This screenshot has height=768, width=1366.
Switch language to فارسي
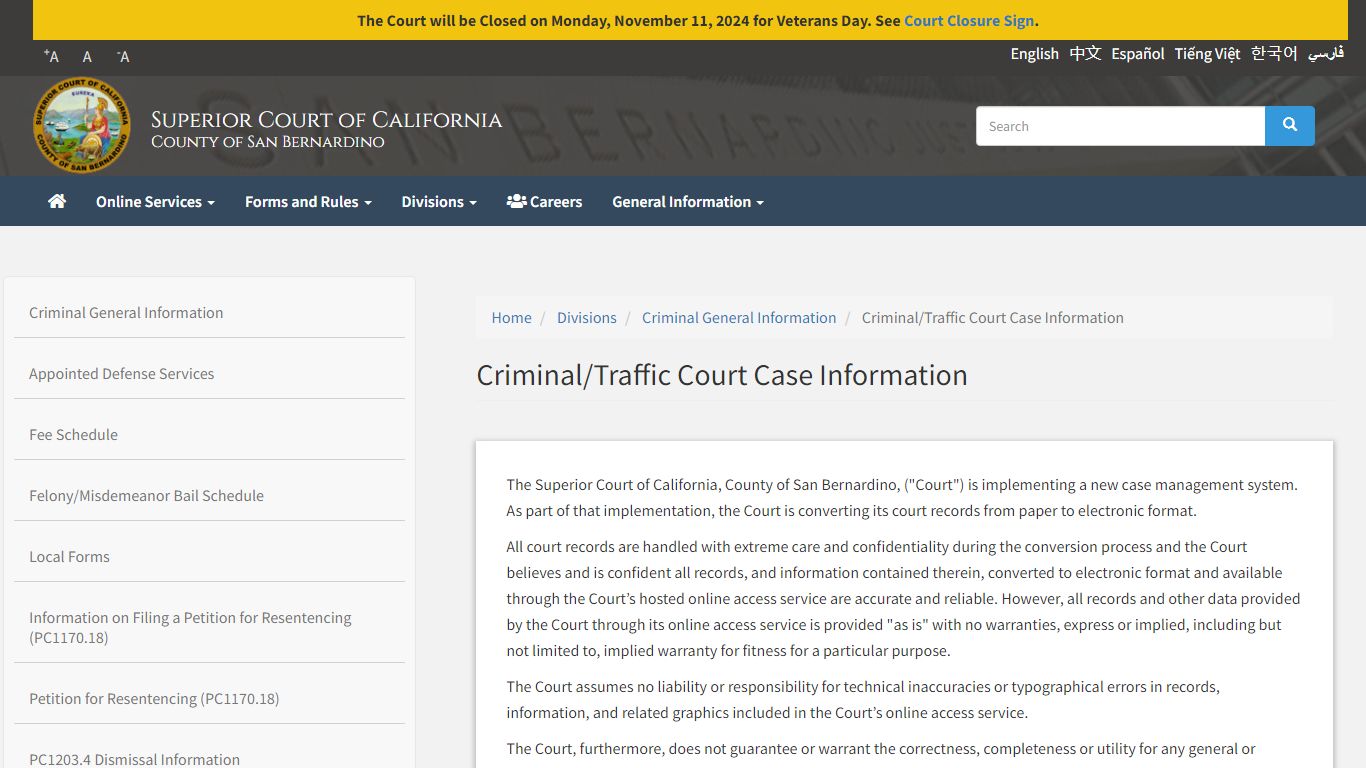point(1326,53)
